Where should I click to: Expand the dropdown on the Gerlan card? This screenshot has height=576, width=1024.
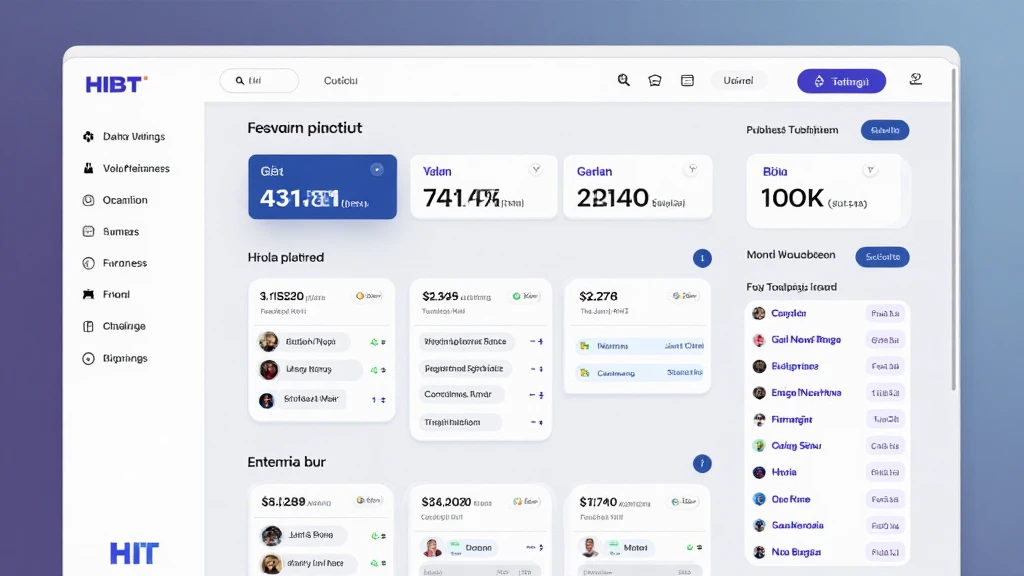pos(692,170)
